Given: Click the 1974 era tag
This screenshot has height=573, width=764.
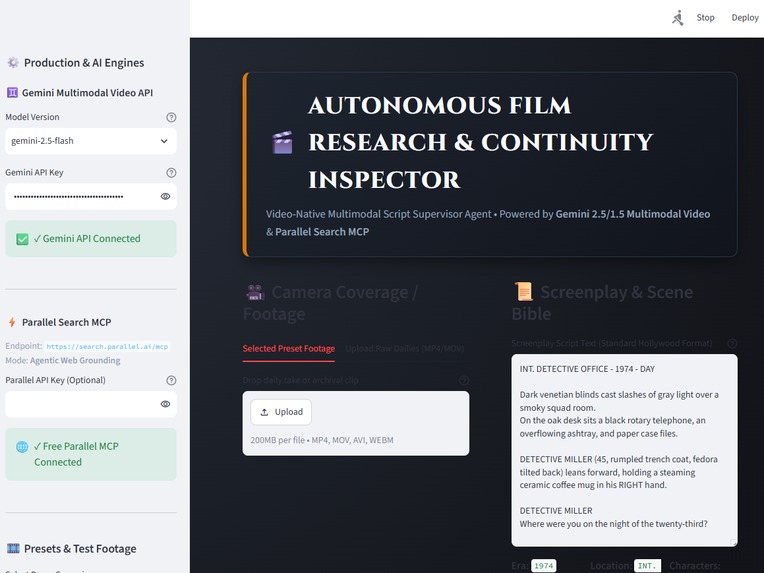Looking at the screenshot, I should [543, 566].
